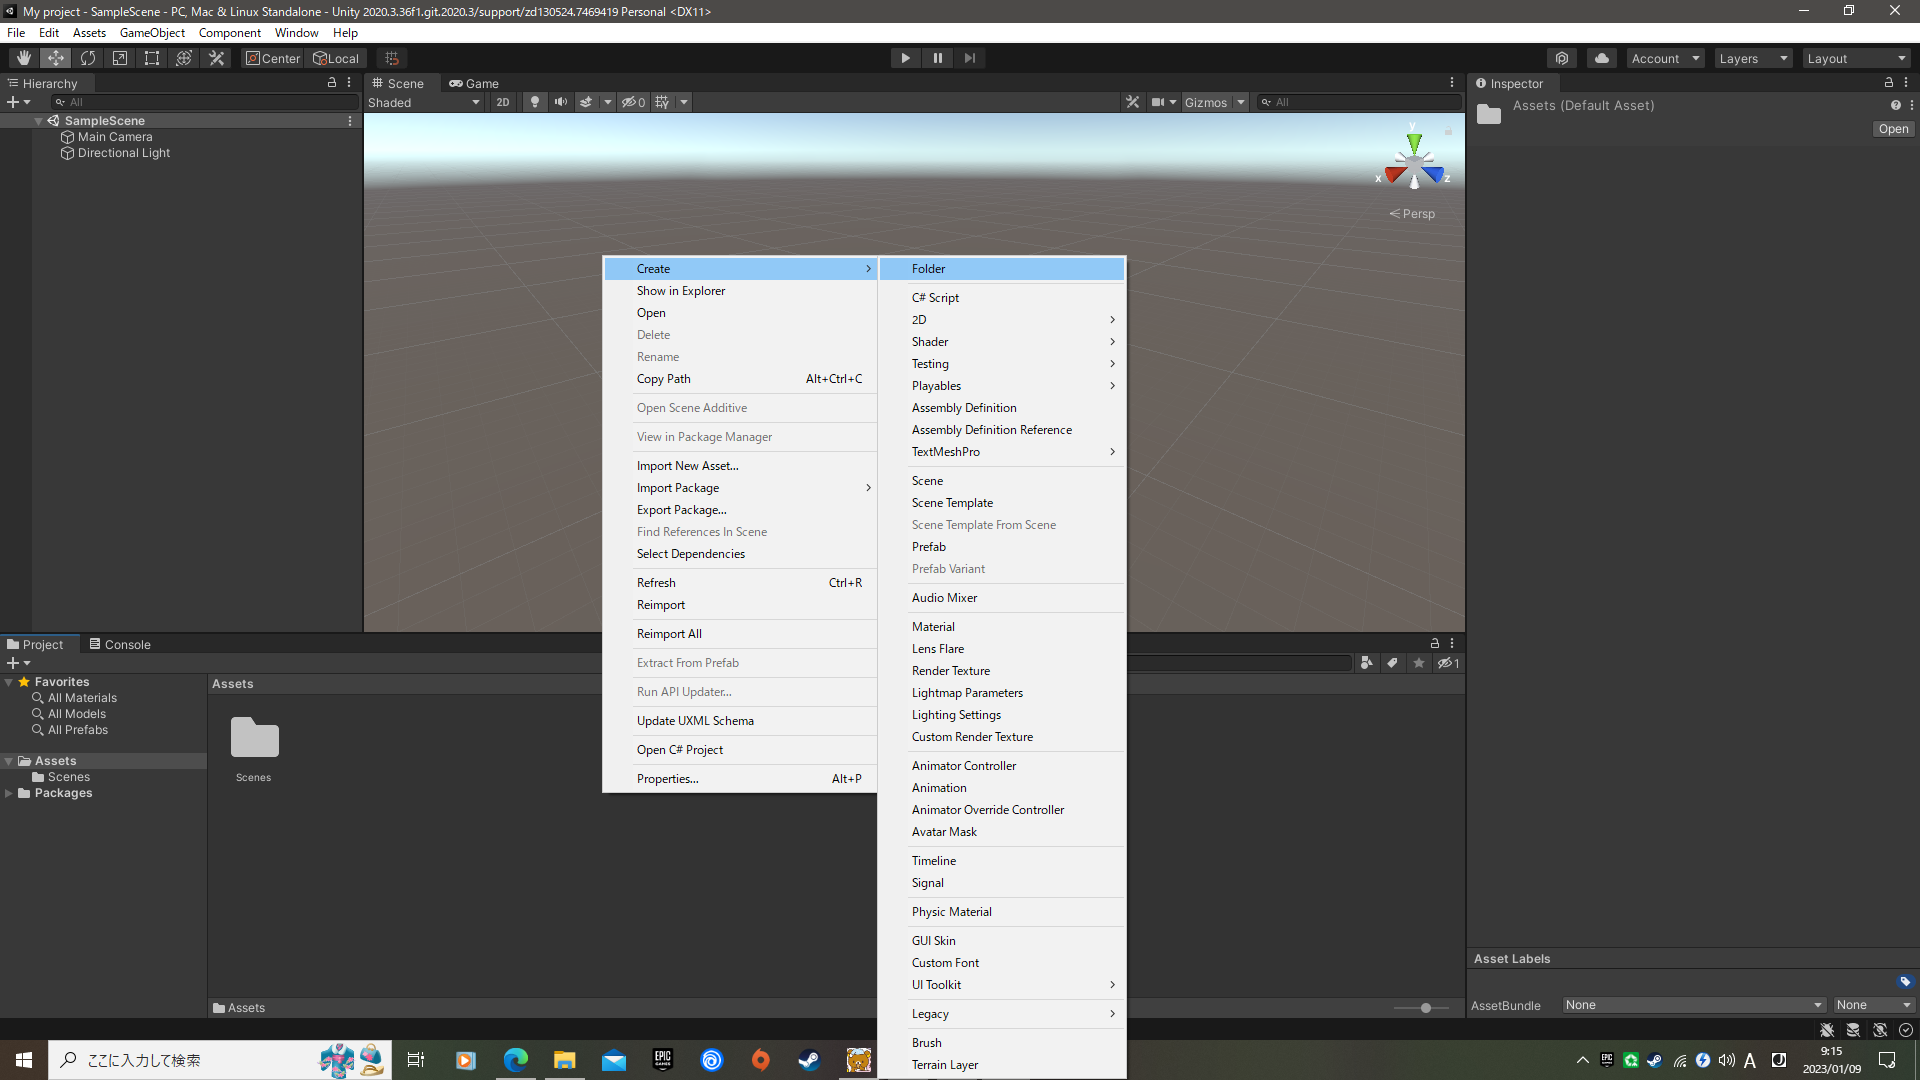Viewport: 1920px width, 1080px height.
Task: Toggle Local handle rotation
Action: point(336,58)
